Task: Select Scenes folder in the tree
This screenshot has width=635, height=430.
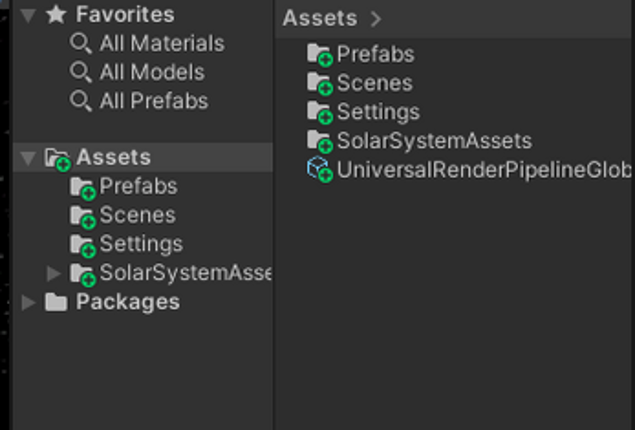Action: click(x=137, y=216)
